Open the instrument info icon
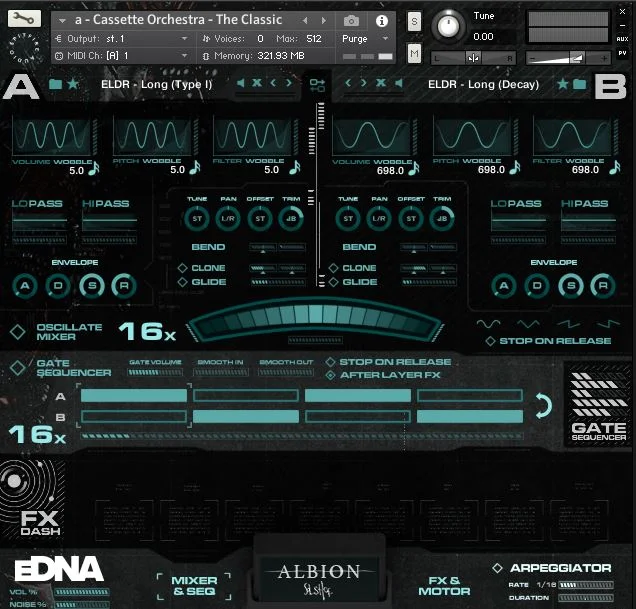Image resolution: width=636 pixels, height=609 pixels. click(x=381, y=21)
